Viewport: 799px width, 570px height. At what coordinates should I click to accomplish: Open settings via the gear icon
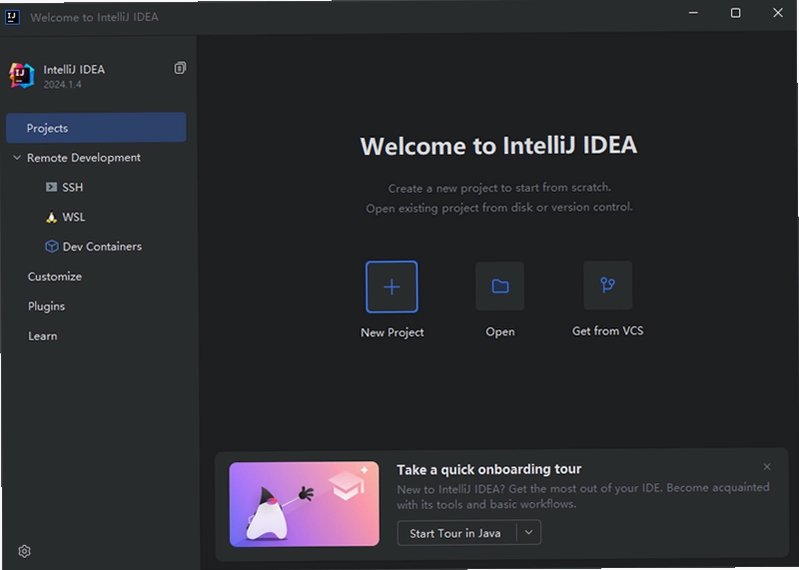[24, 551]
